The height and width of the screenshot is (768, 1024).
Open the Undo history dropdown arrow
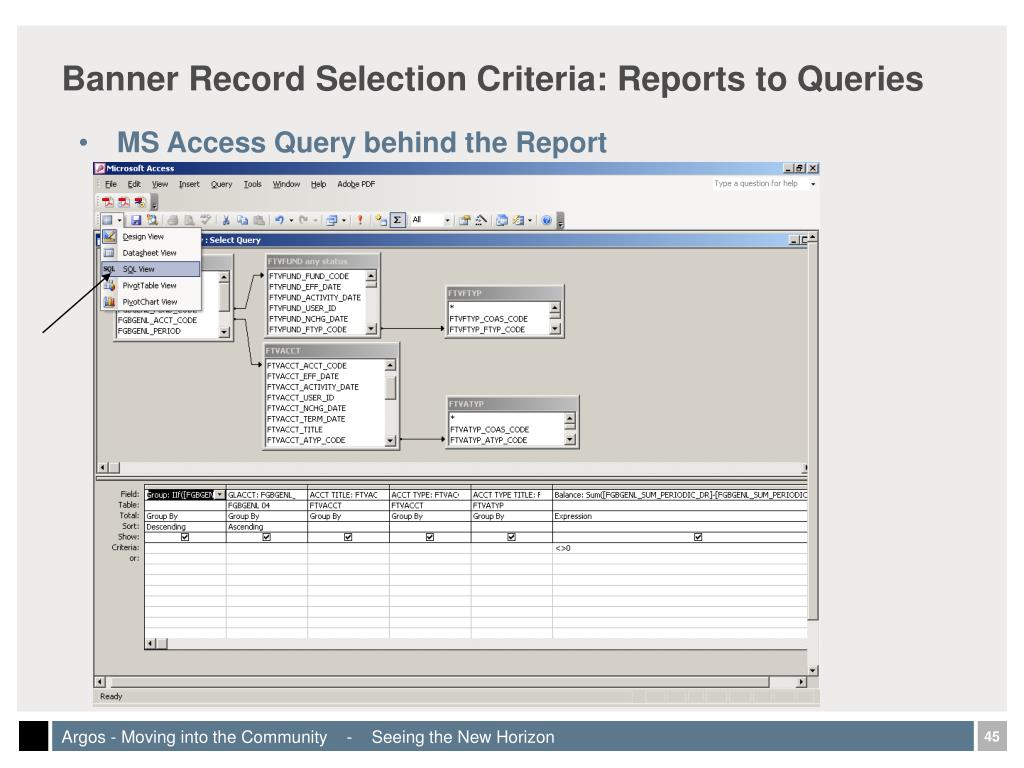point(291,220)
